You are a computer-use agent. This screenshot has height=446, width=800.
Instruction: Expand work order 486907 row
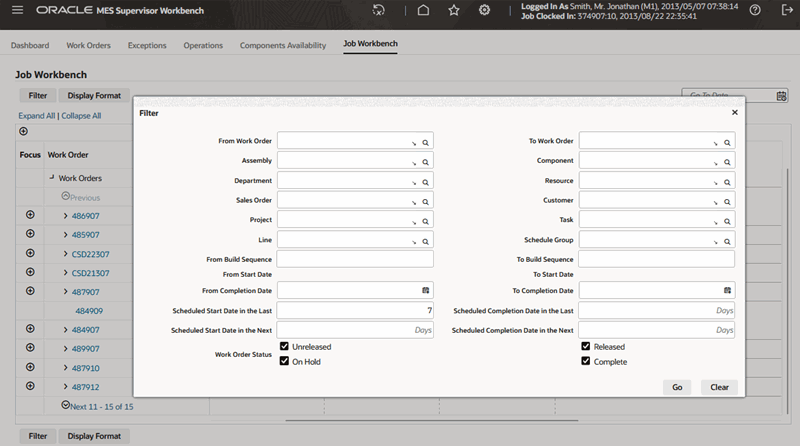65,216
